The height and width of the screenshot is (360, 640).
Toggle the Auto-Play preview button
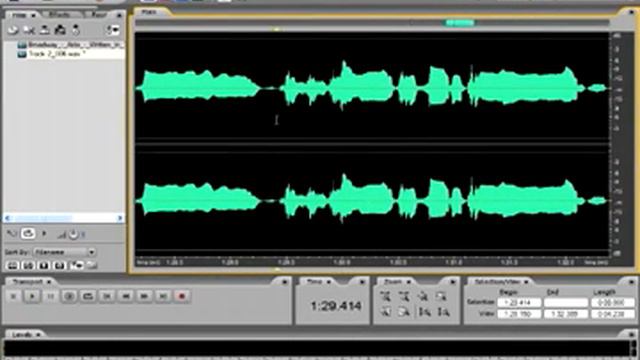coord(12,234)
